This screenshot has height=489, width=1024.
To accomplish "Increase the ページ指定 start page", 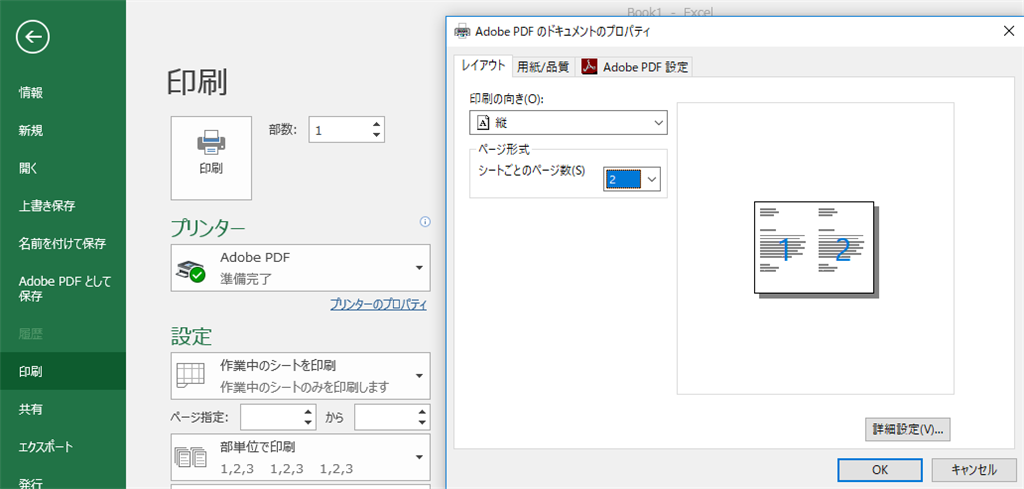I will 308,412.
